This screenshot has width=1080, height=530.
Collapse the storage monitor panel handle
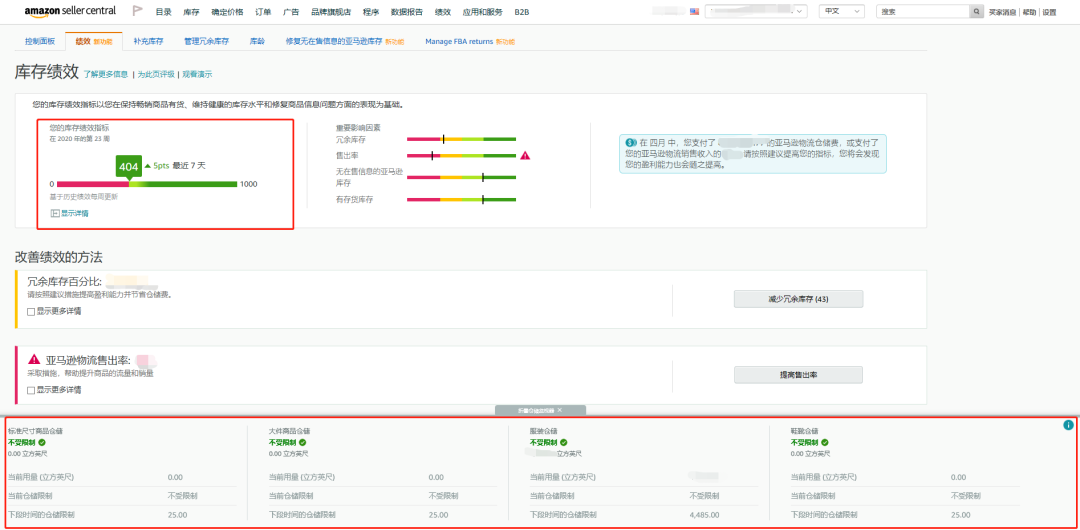tap(540, 410)
